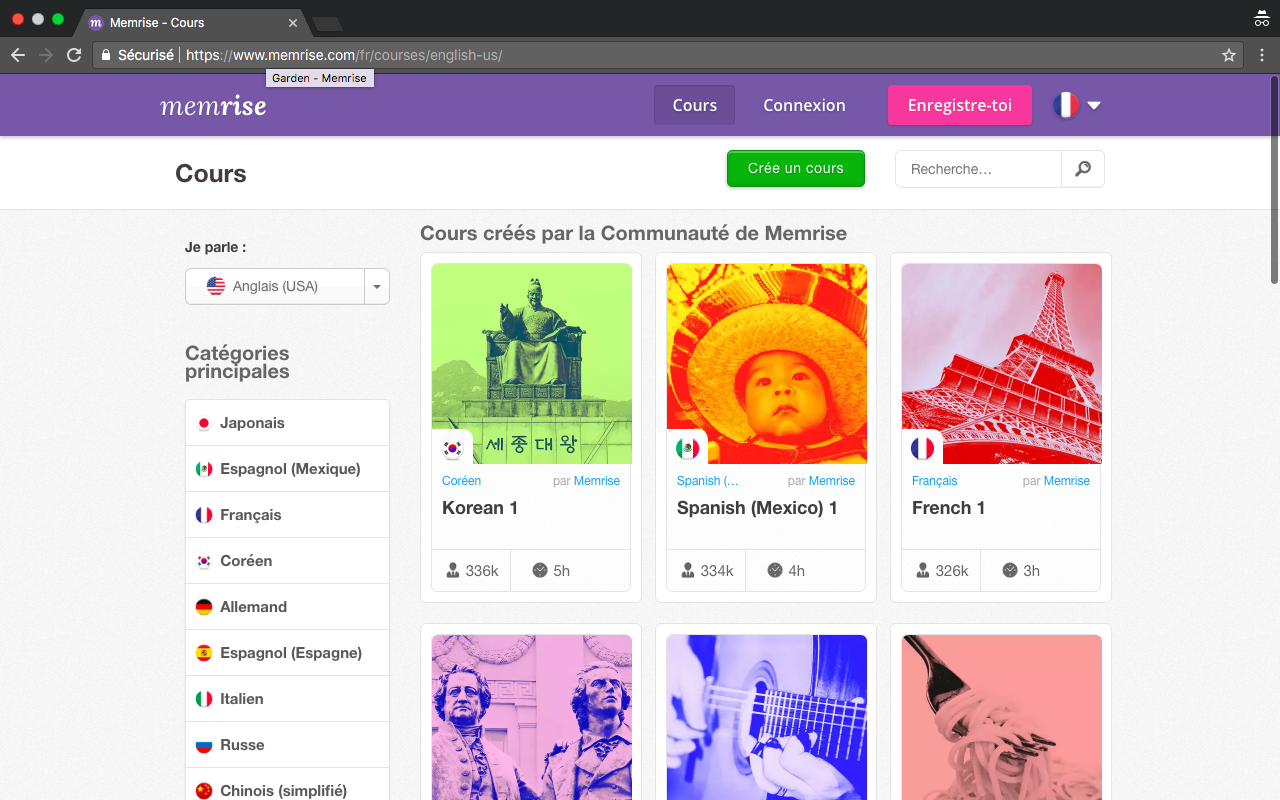
Task: Open the French 1 course title
Action: point(948,508)
